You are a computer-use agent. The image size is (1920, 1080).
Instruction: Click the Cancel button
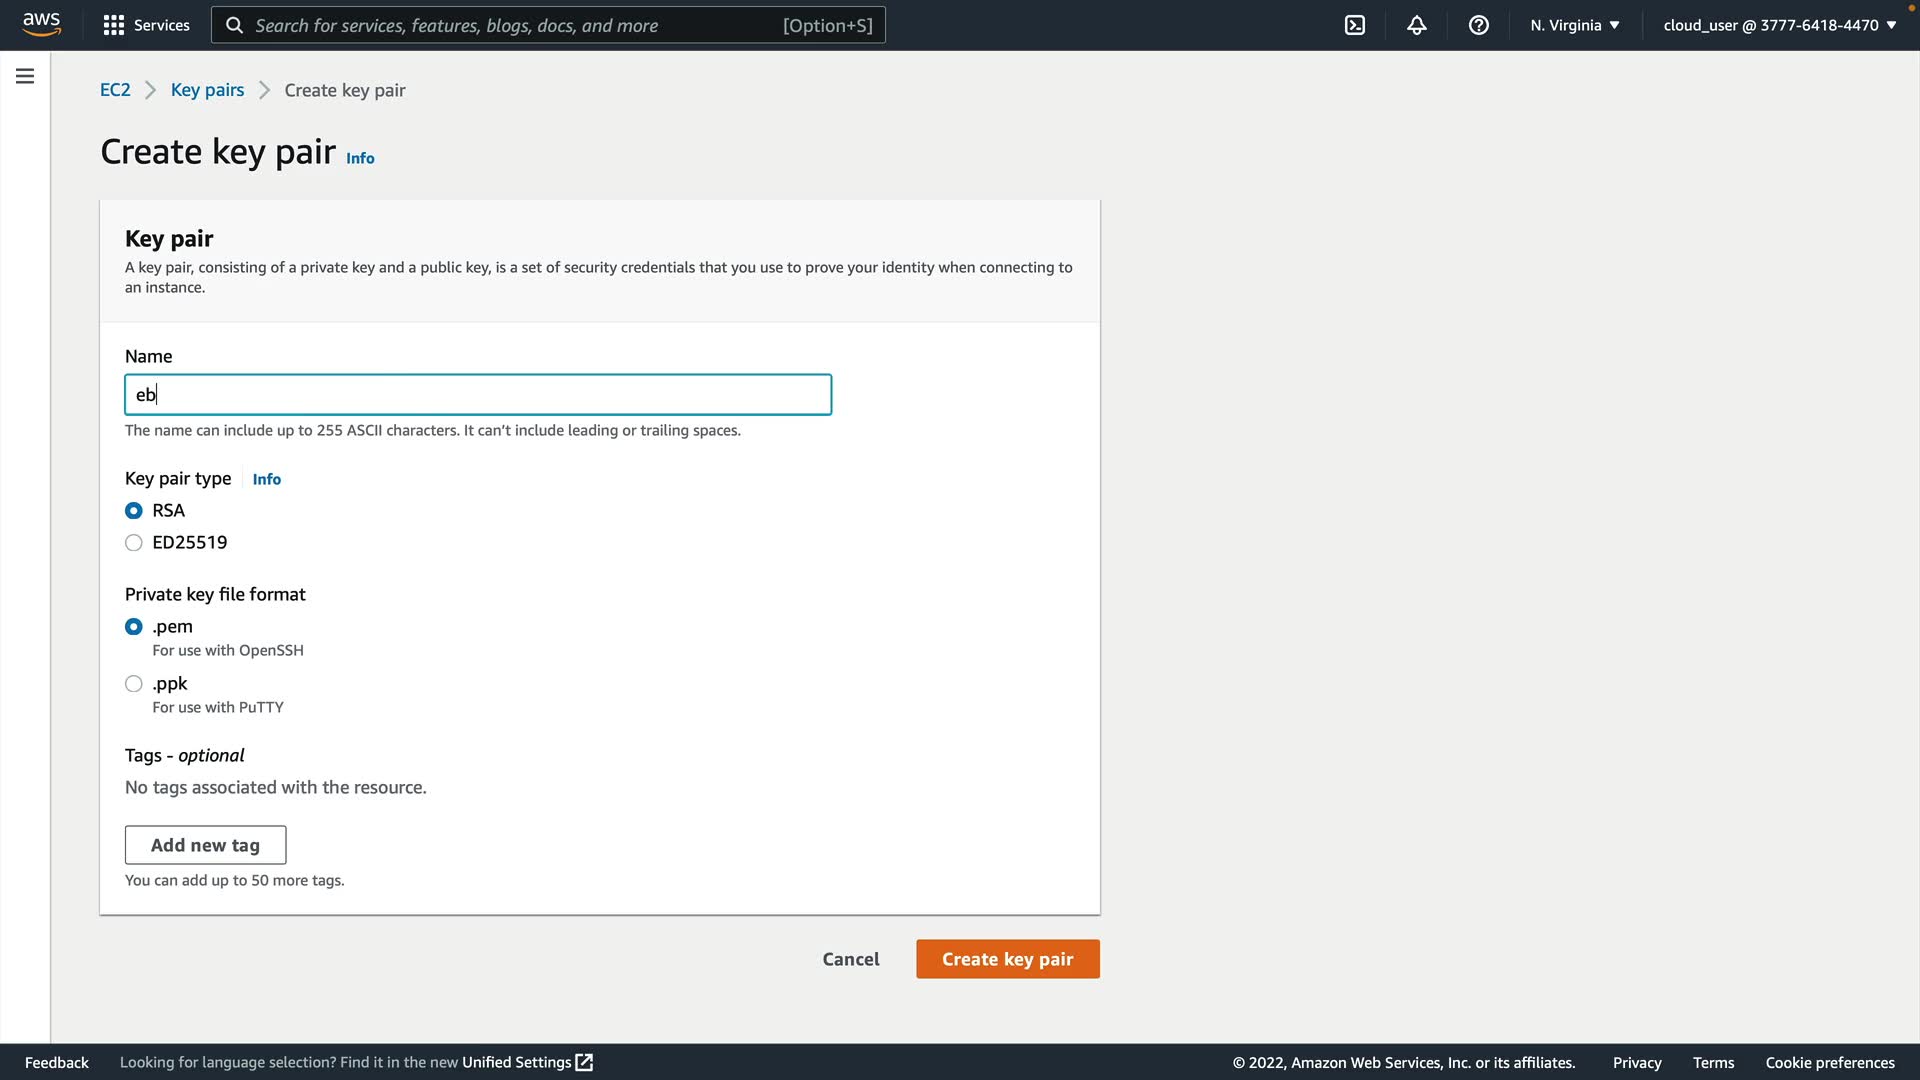(x=851, y=959)
